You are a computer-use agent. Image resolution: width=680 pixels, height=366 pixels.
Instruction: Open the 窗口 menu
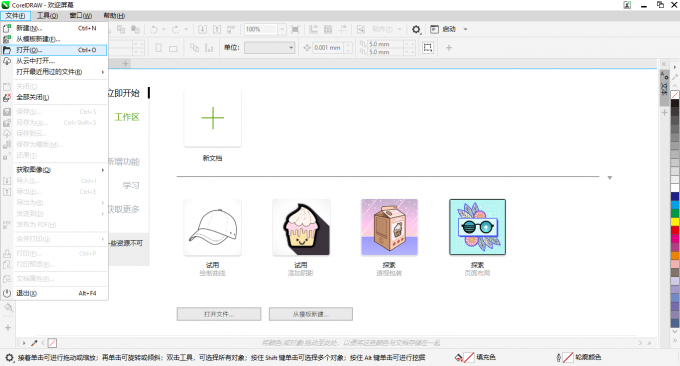click(x=81, y=16)
